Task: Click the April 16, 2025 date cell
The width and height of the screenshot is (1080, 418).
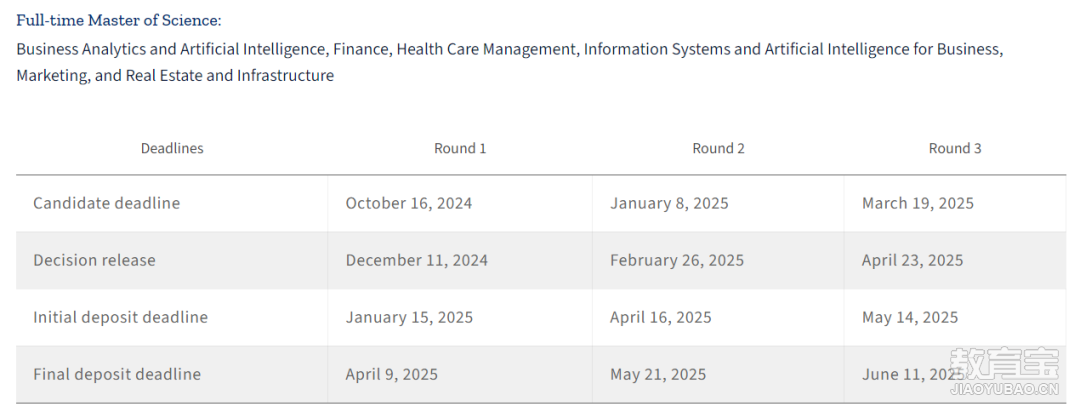Action: tap(661, 317)
